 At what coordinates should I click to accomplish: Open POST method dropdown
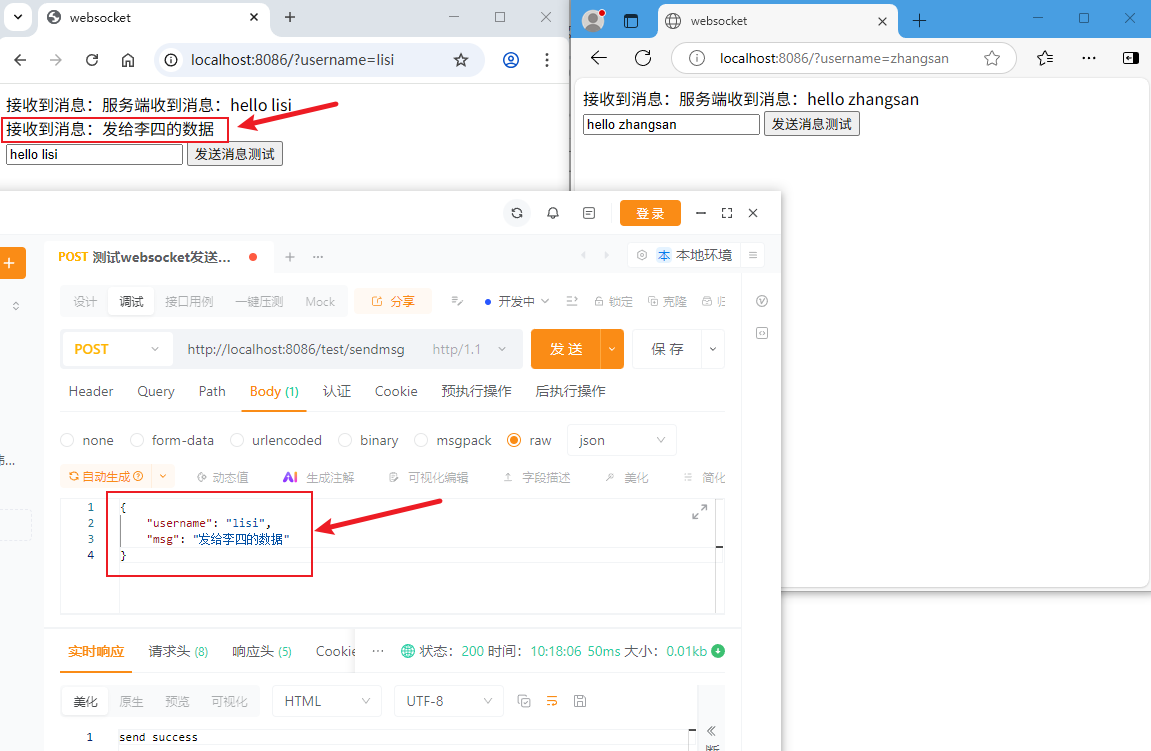click(x=117, y=349)
